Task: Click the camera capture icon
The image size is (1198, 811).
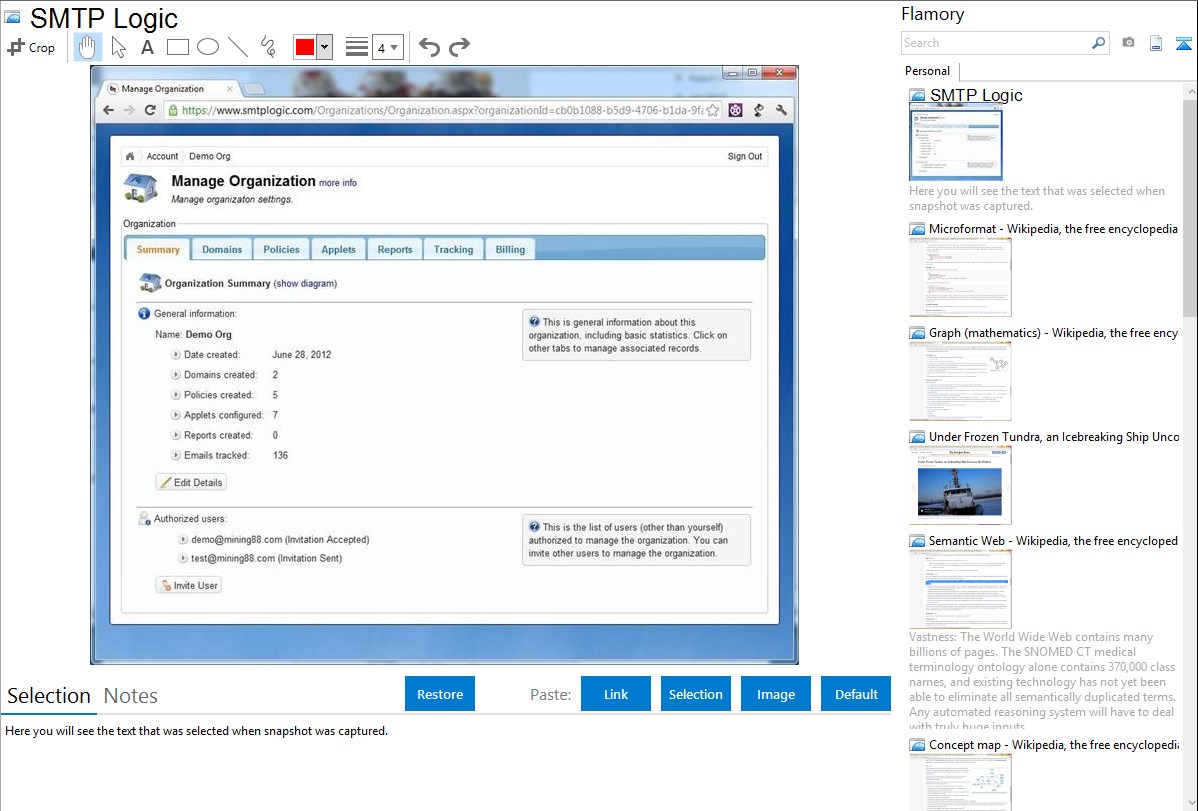Action: pyautogui.click(x=1128, y=43)
